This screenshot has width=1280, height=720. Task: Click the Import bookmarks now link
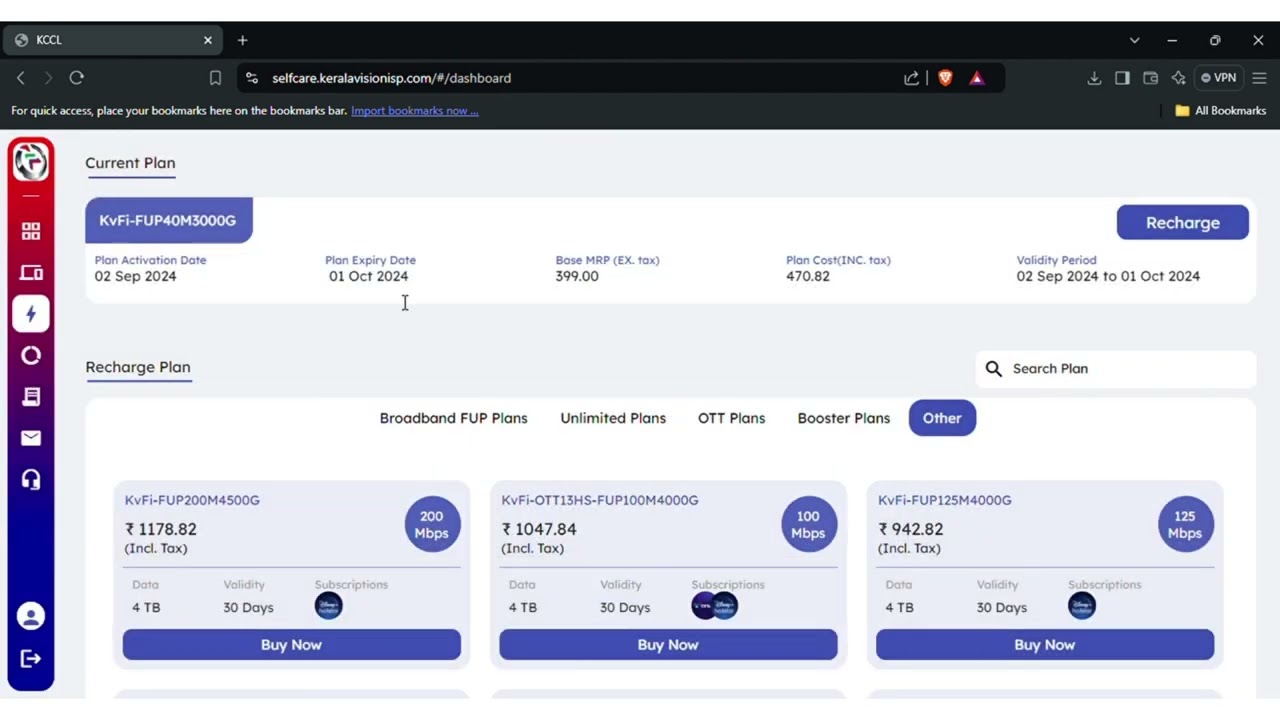pyautogui.click(x=414, y=111)
